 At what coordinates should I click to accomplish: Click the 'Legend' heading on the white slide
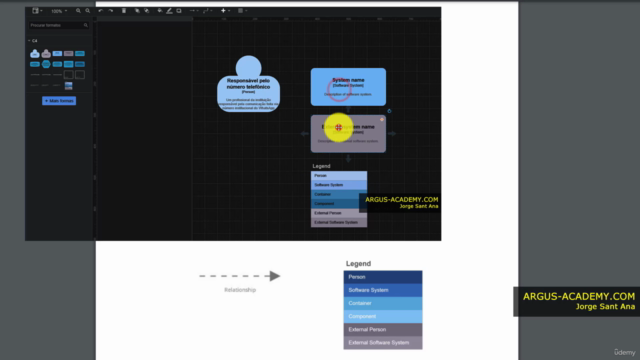(358, 264)
